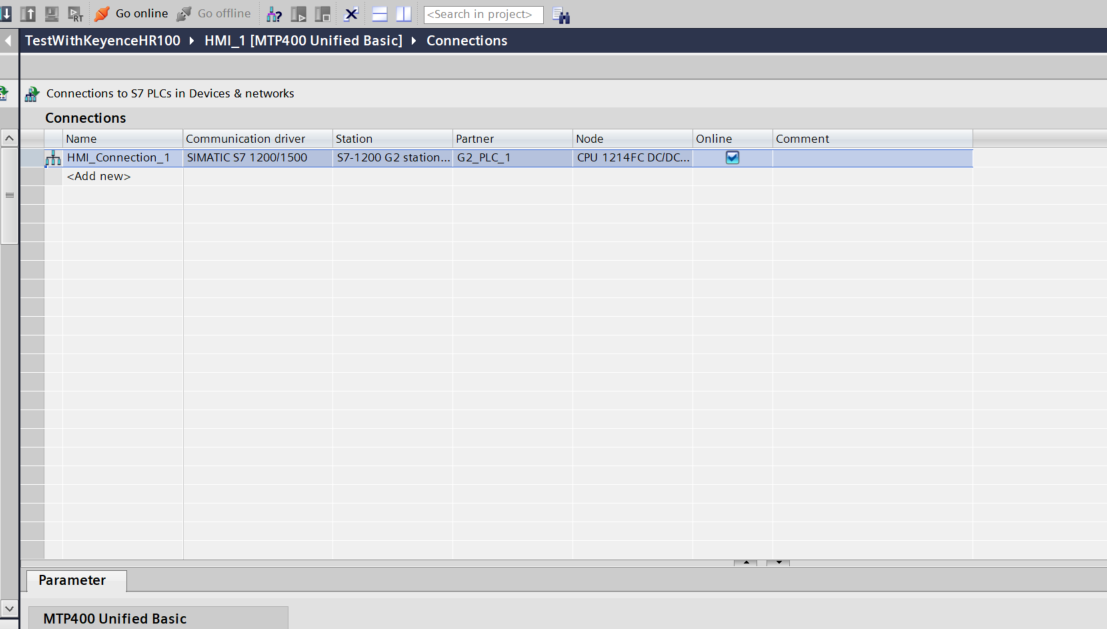This screenshot has height=629, width=1107.
Task: Click the G2_PLC_1 partner cell
Action: (512, 157)
